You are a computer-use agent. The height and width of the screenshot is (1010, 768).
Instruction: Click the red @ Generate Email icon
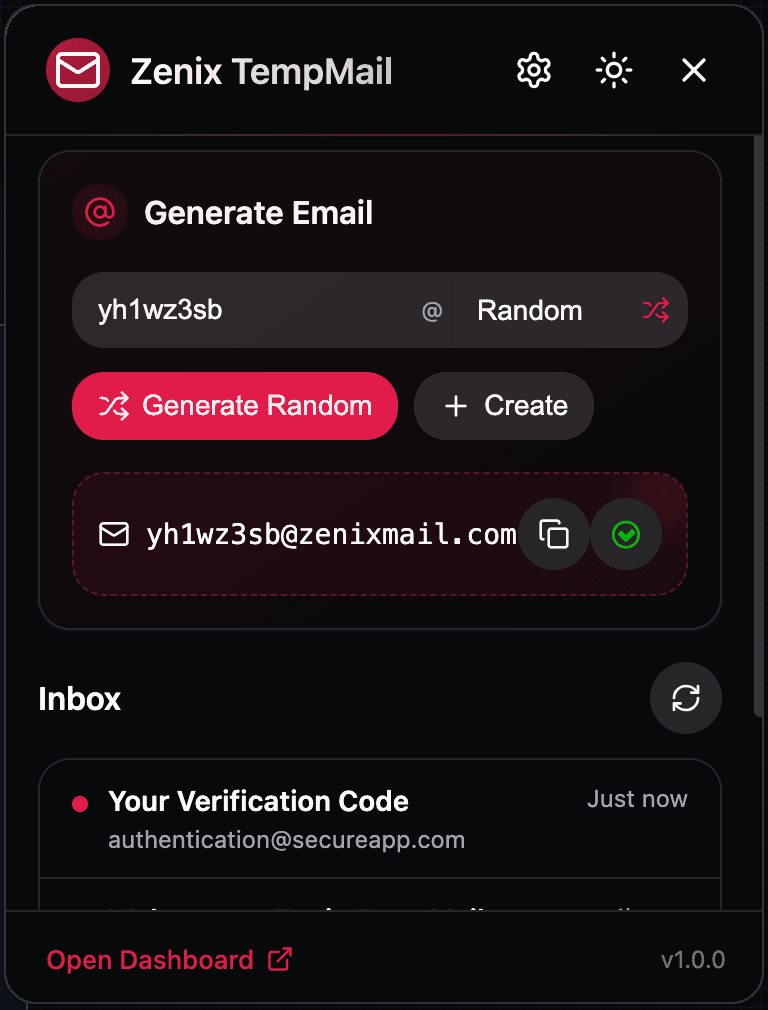click(x=100, y=212)
